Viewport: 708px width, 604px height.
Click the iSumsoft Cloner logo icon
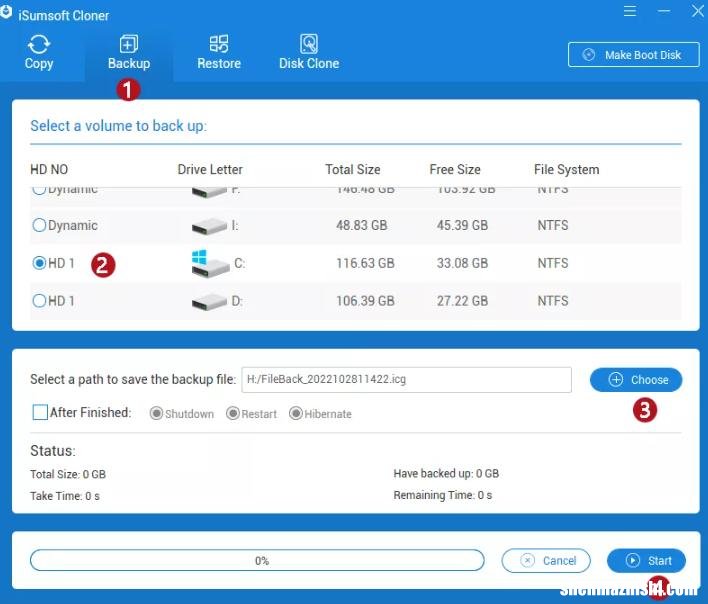coord(6,13)
